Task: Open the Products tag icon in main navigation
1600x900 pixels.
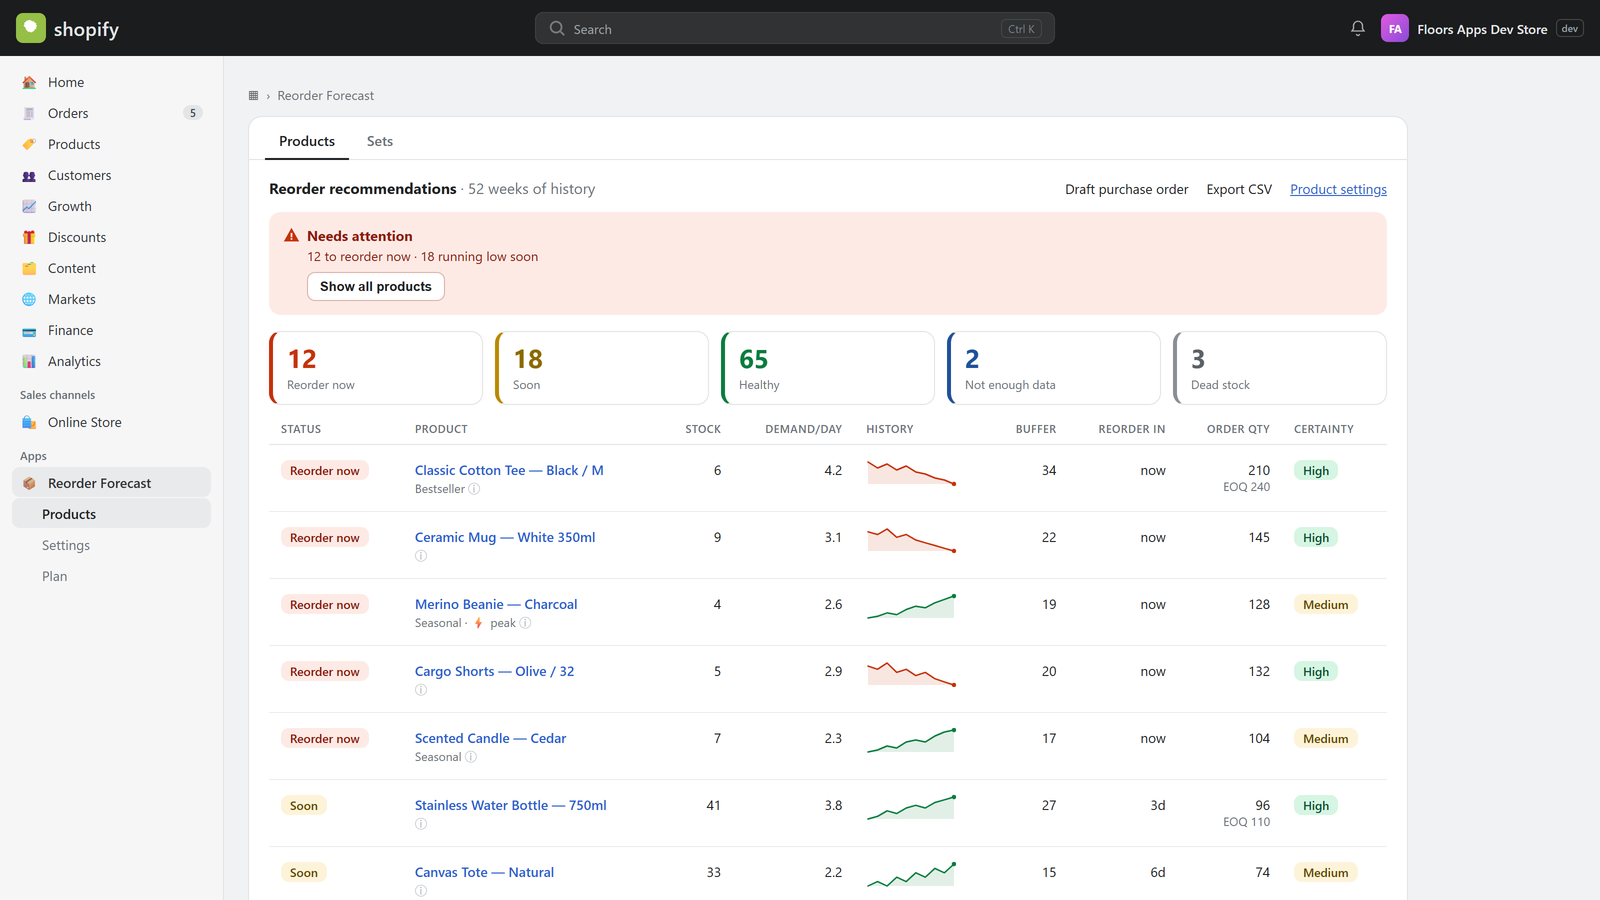Action: tap(29, 145)
